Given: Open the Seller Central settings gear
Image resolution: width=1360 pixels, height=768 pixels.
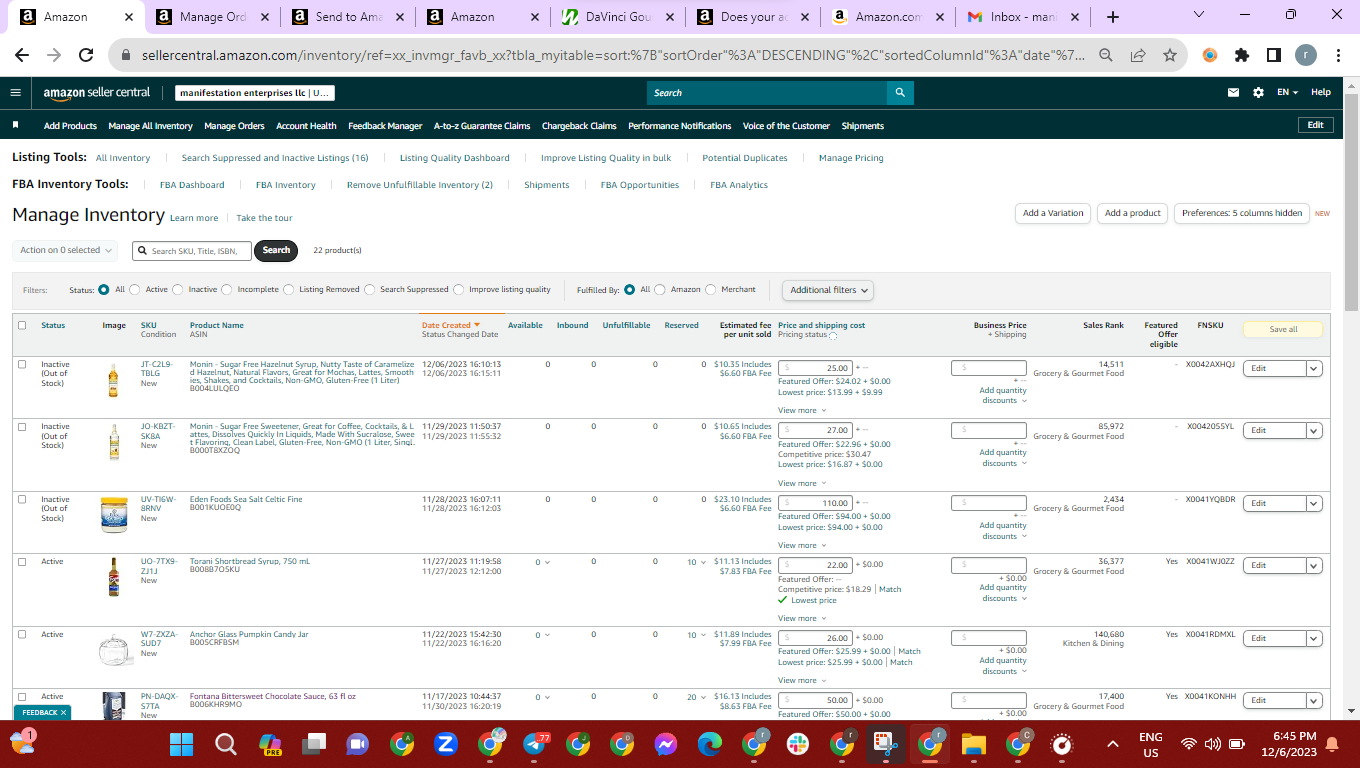Looking at the screenshot, I should pyautogui.click(x=1258, y=92).
